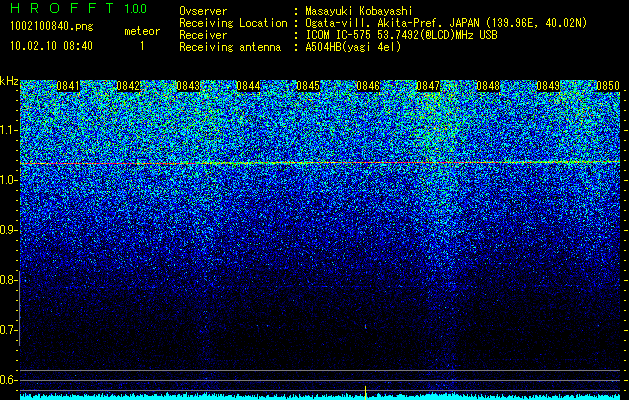Image resolution: width=629 pixels, height=400 pixels.
Task: Click the Receiving antenna label
Action: [x=230, y=47]
